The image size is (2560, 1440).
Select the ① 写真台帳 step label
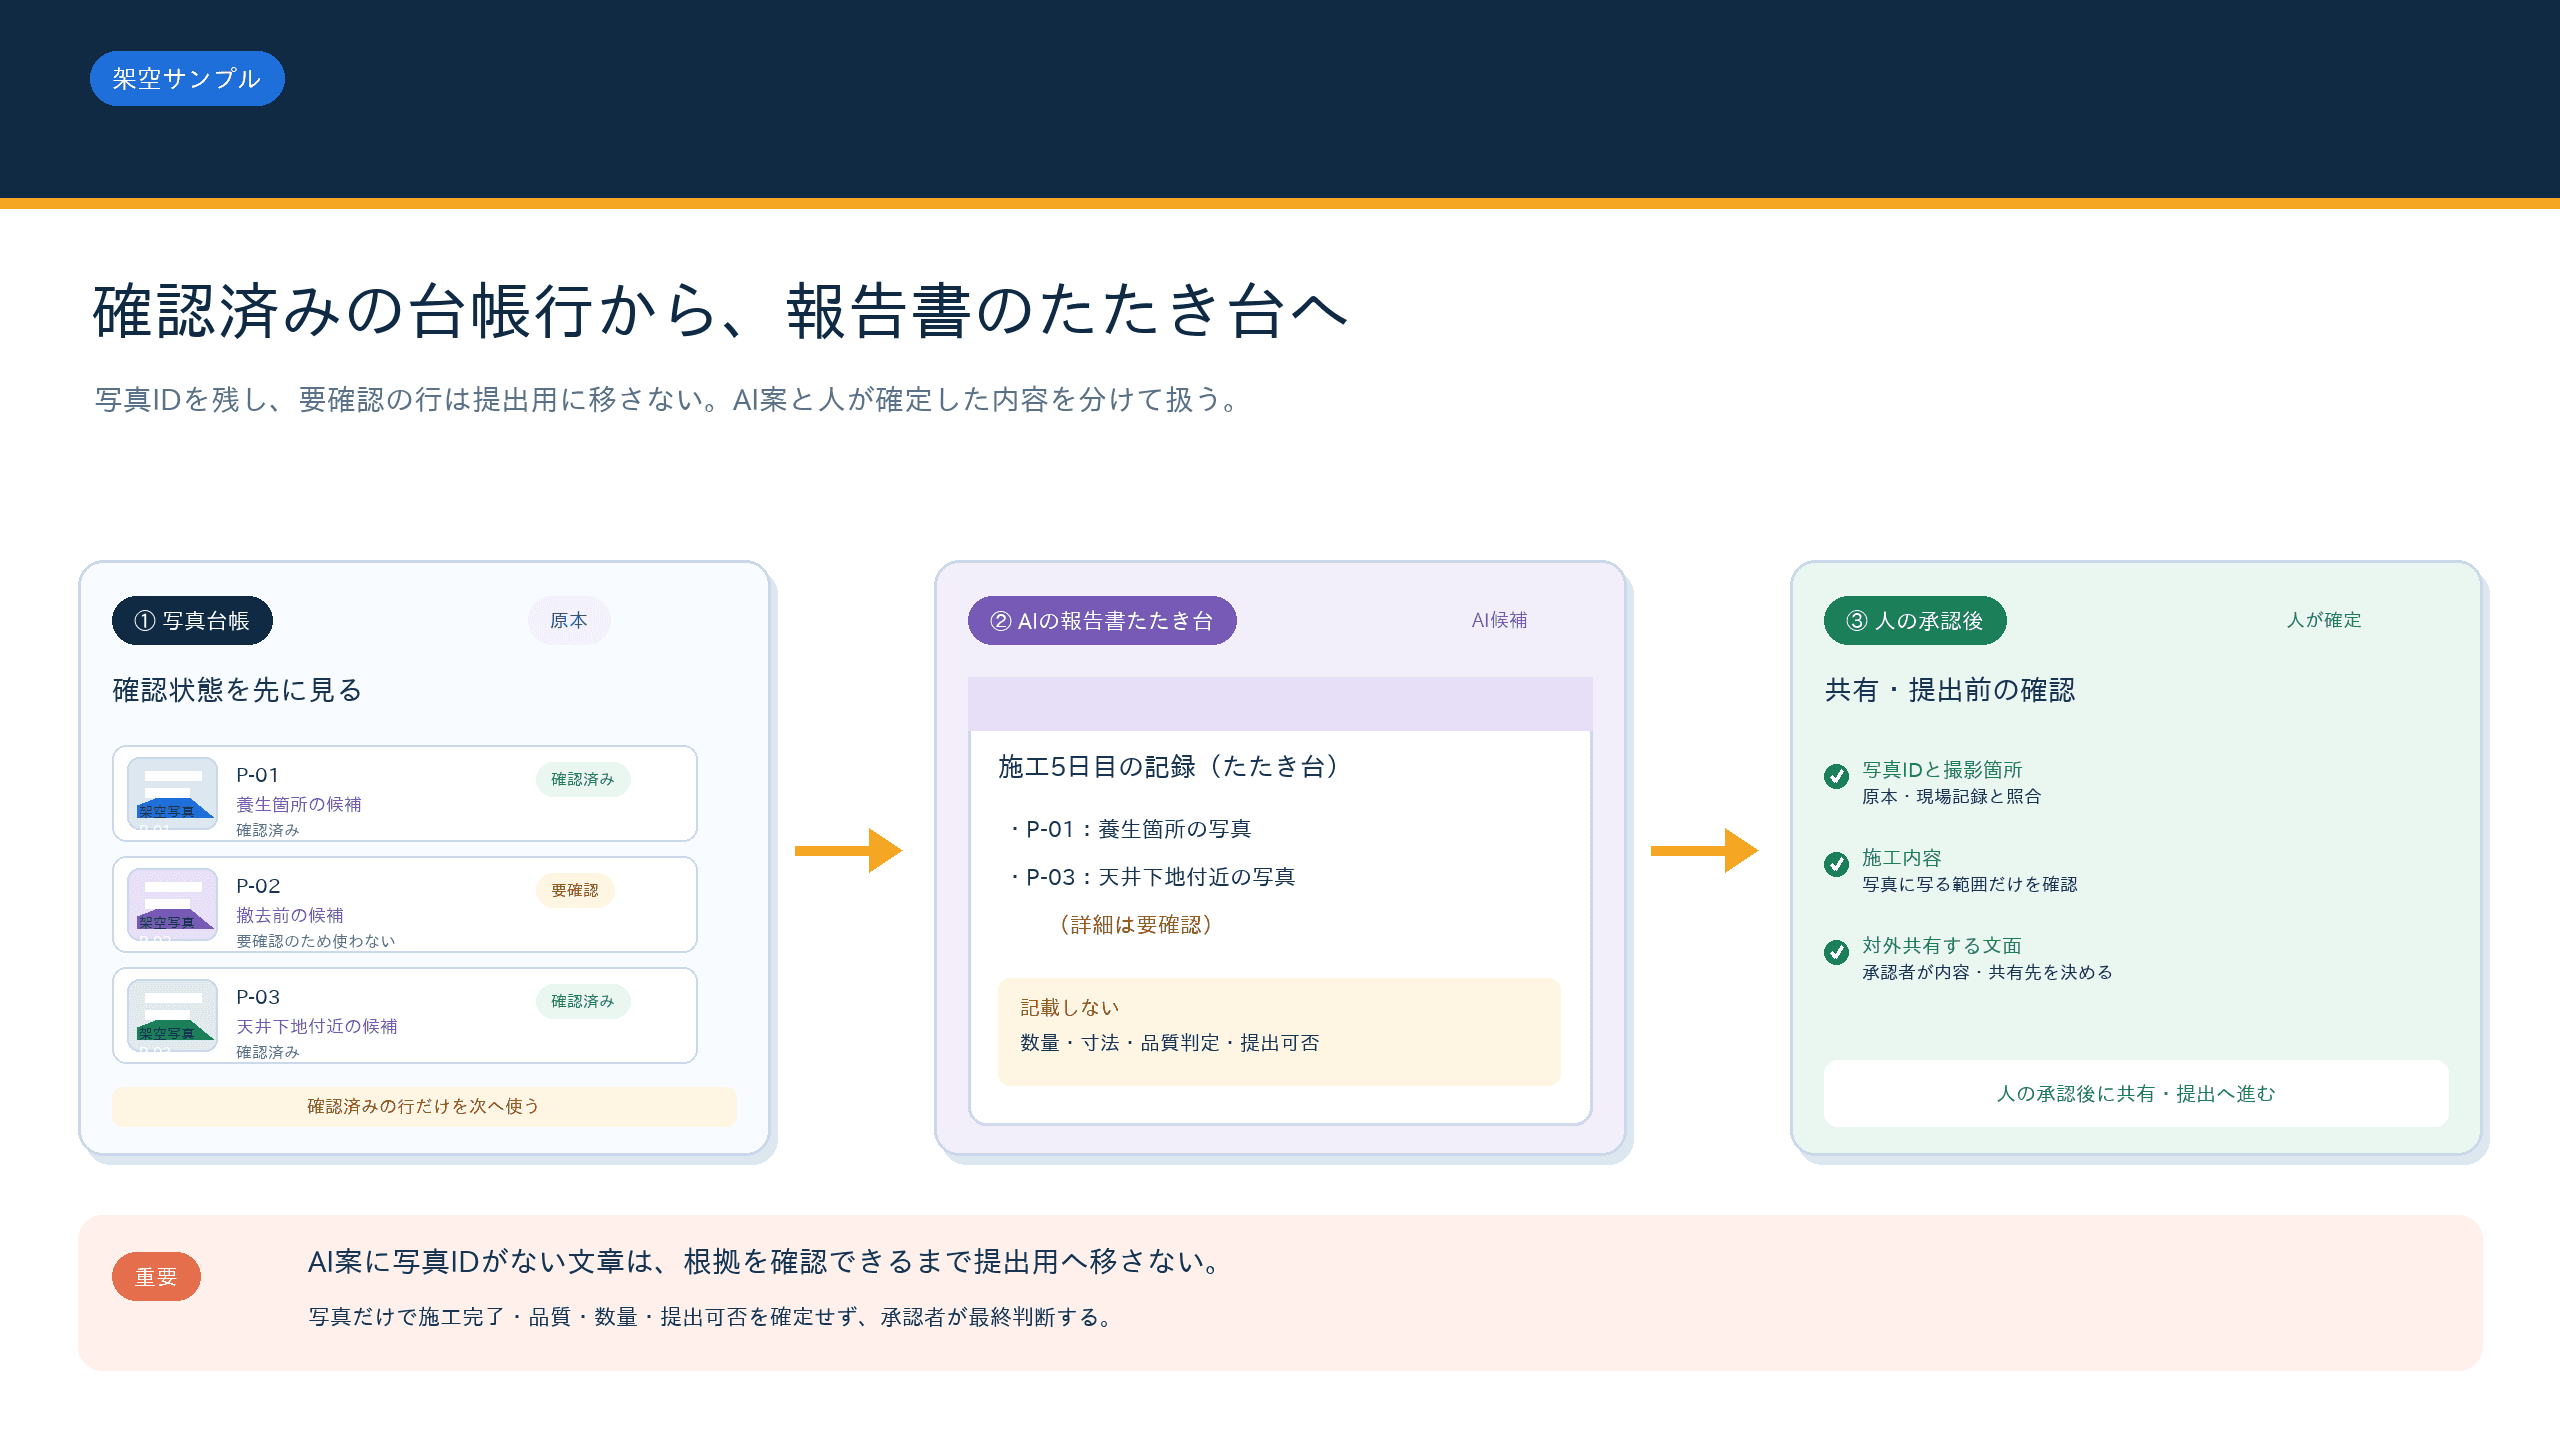pyautogui.click(x=192, y=620)
